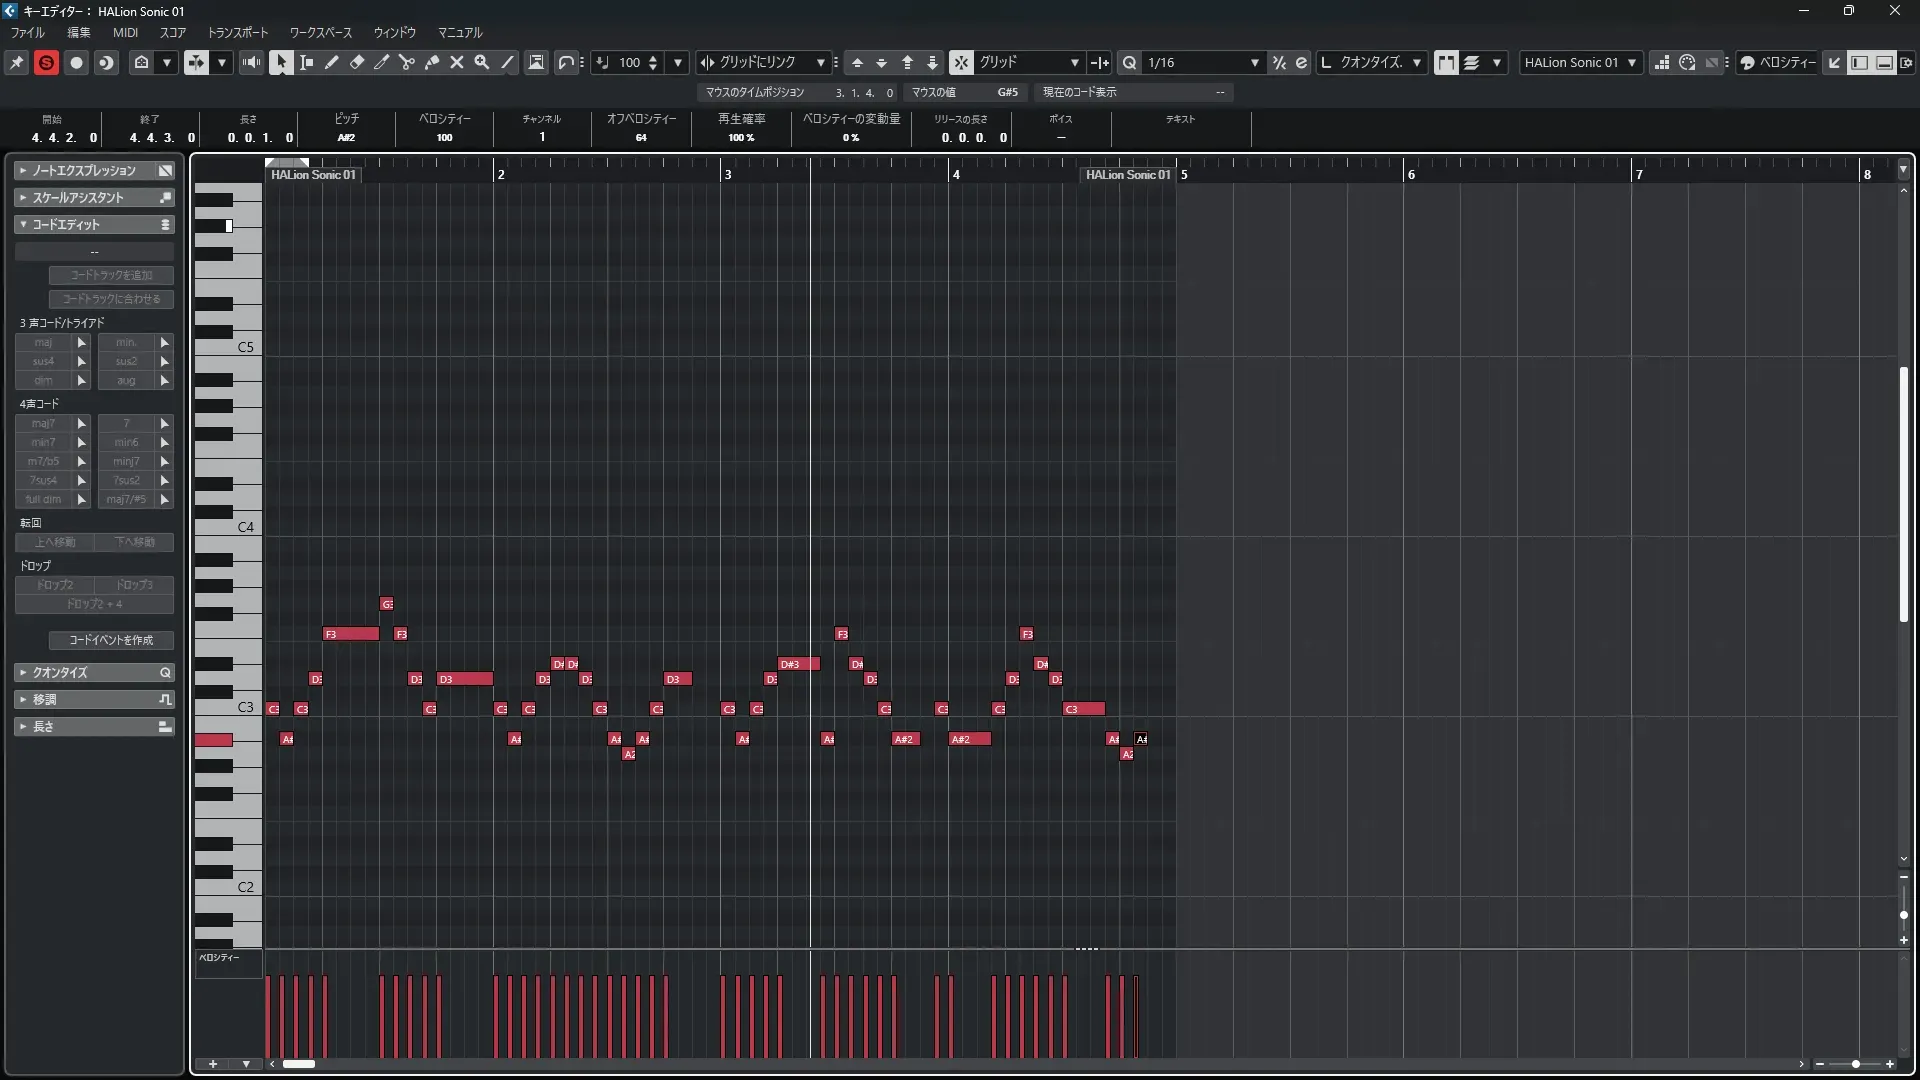Toggle the Snap on/off button
1920x1080 pixels.
click(x=961, y=62)
